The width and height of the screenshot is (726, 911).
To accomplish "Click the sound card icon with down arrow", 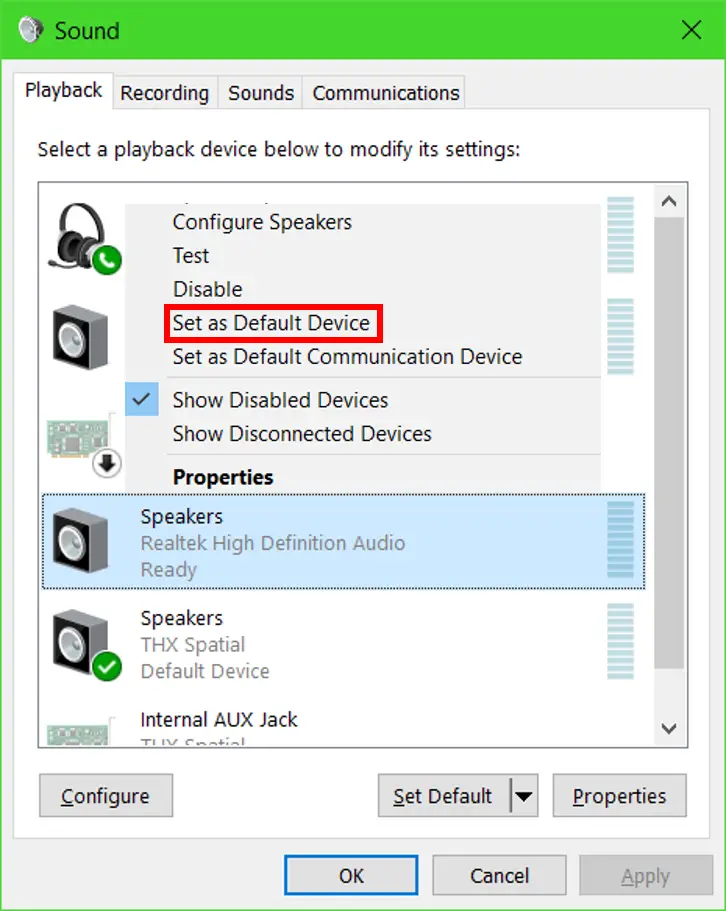I will click(84, 444).
